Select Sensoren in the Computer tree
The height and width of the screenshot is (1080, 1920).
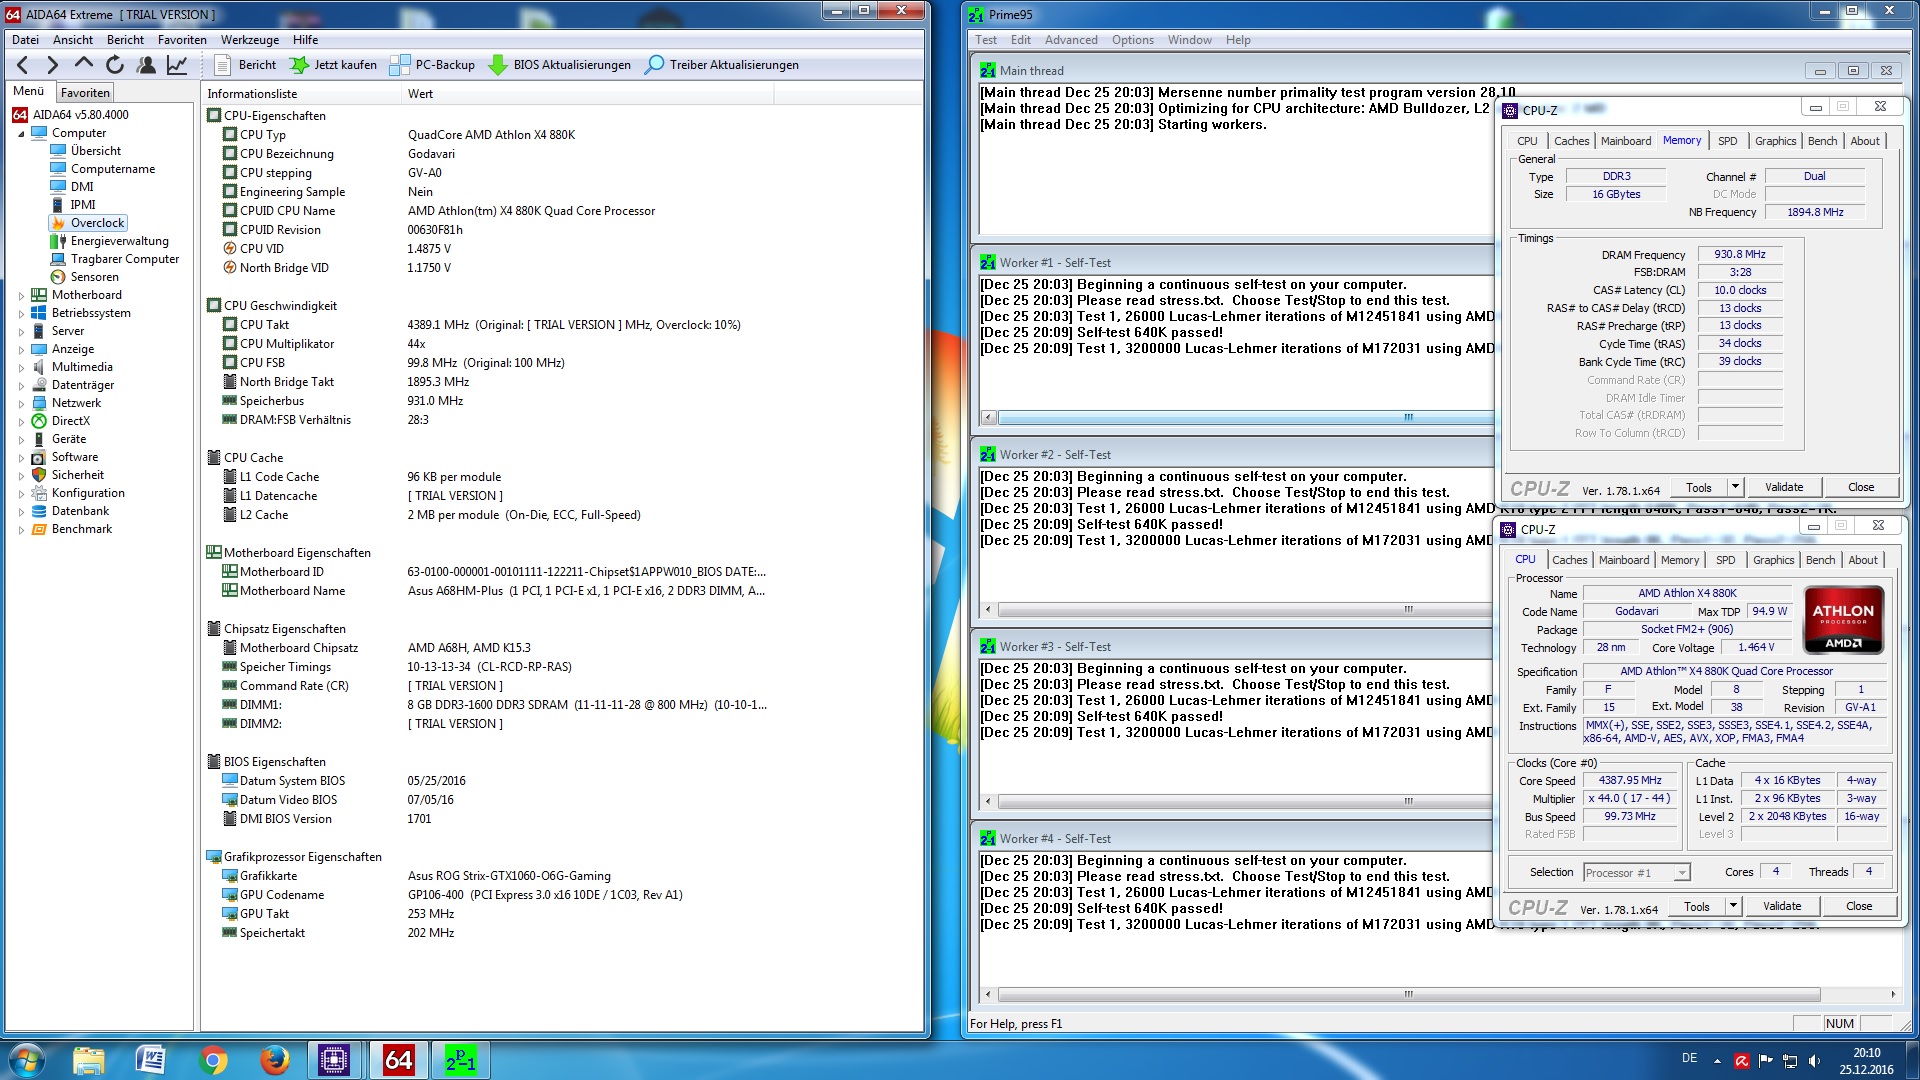click(94, 277)
